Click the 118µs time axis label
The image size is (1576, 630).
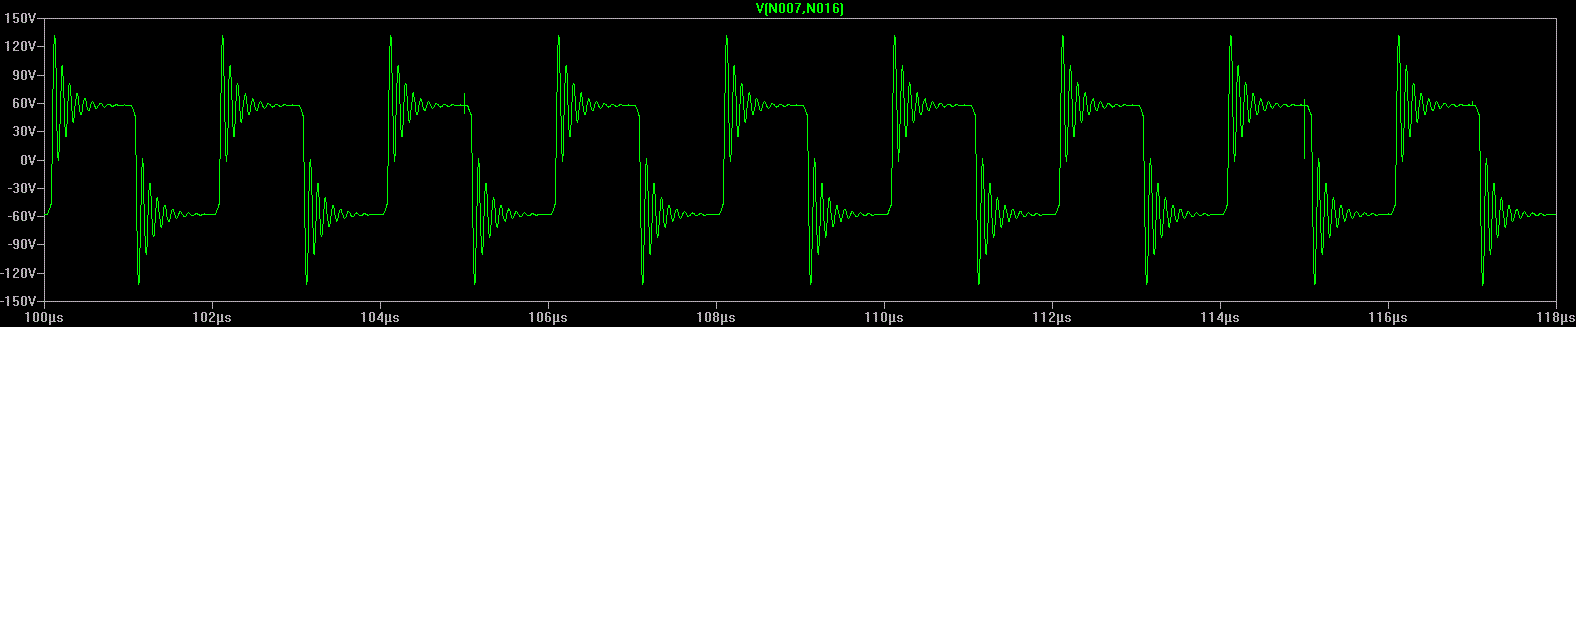1555,318
